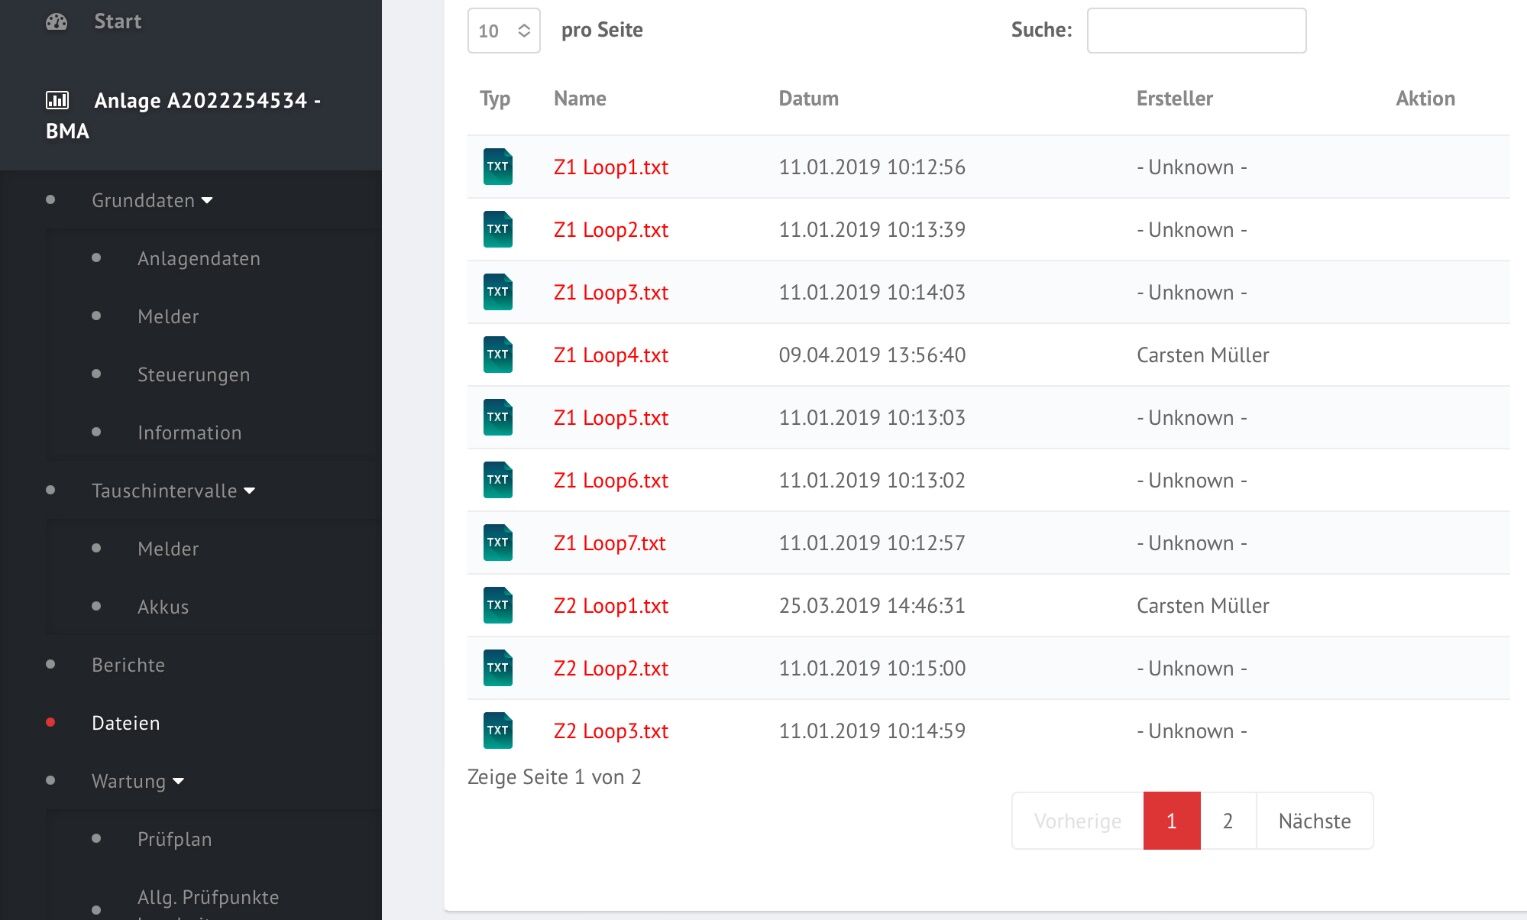Click Carsten Müller in the Z2 Loop1.txt row
The height and width of the screenshot is (920, 1527).
click(x=1203, y=606)
